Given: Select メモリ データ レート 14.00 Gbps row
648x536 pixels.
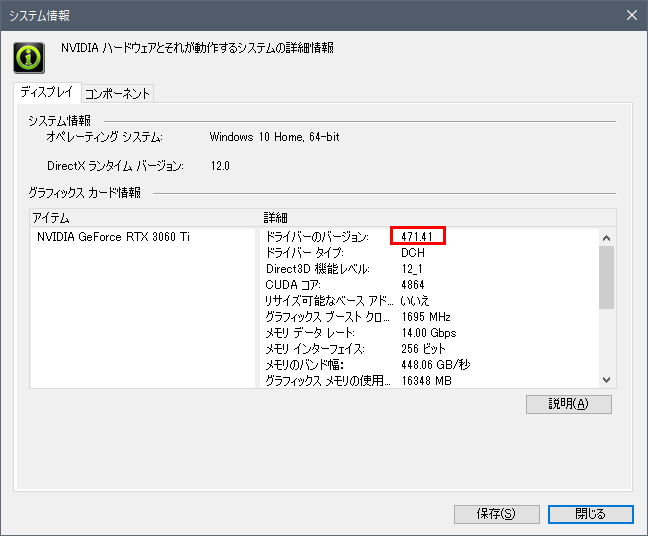Looking at the screenshot, I should tap(430, 333).
